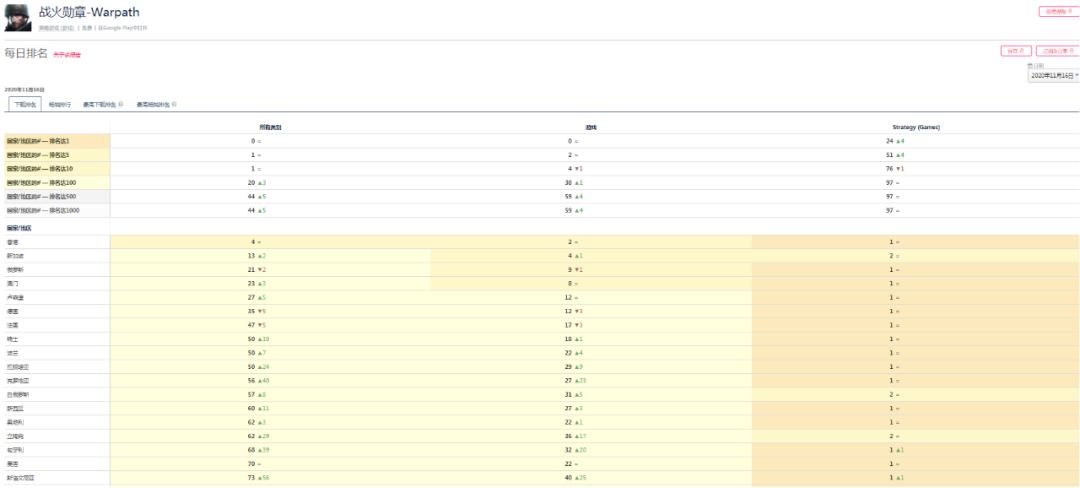Open the 最高下载排名 tab
Image resolution: width=1080 pixels, height=488 pixels.
point(99,104)
